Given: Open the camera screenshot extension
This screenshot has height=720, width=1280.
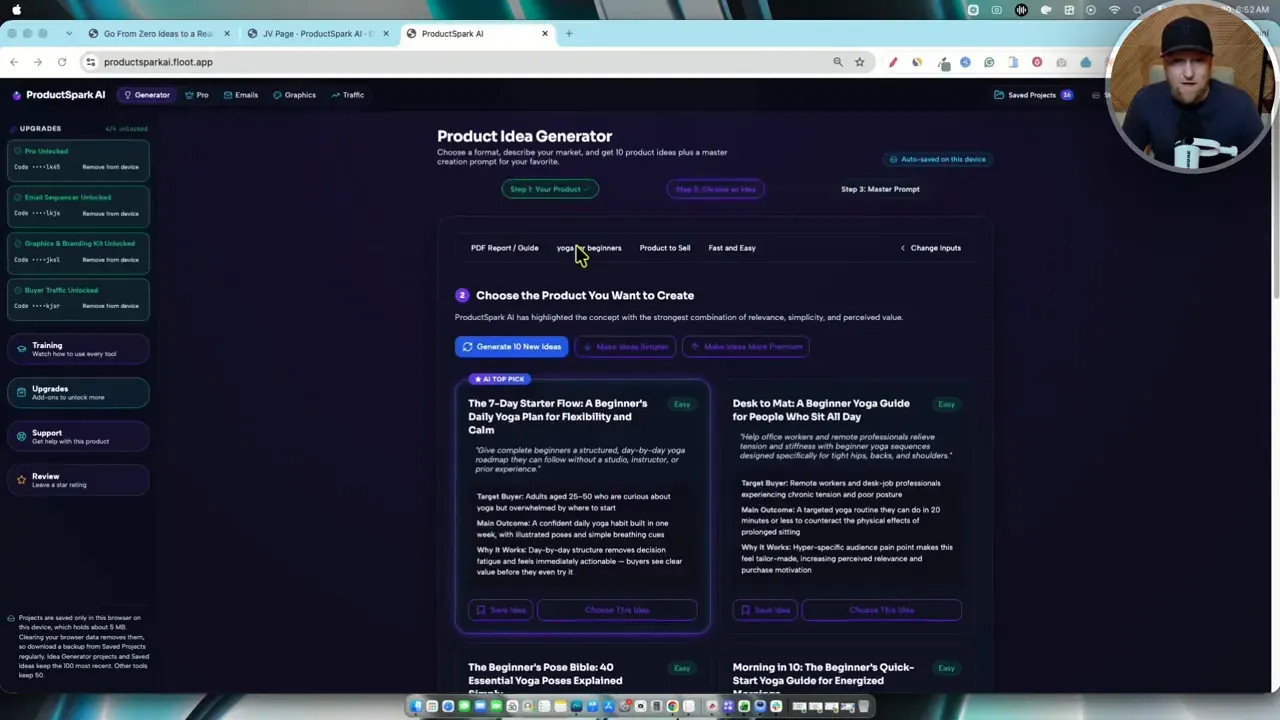Looking at the screenshot, I should tap(1061, 62).
